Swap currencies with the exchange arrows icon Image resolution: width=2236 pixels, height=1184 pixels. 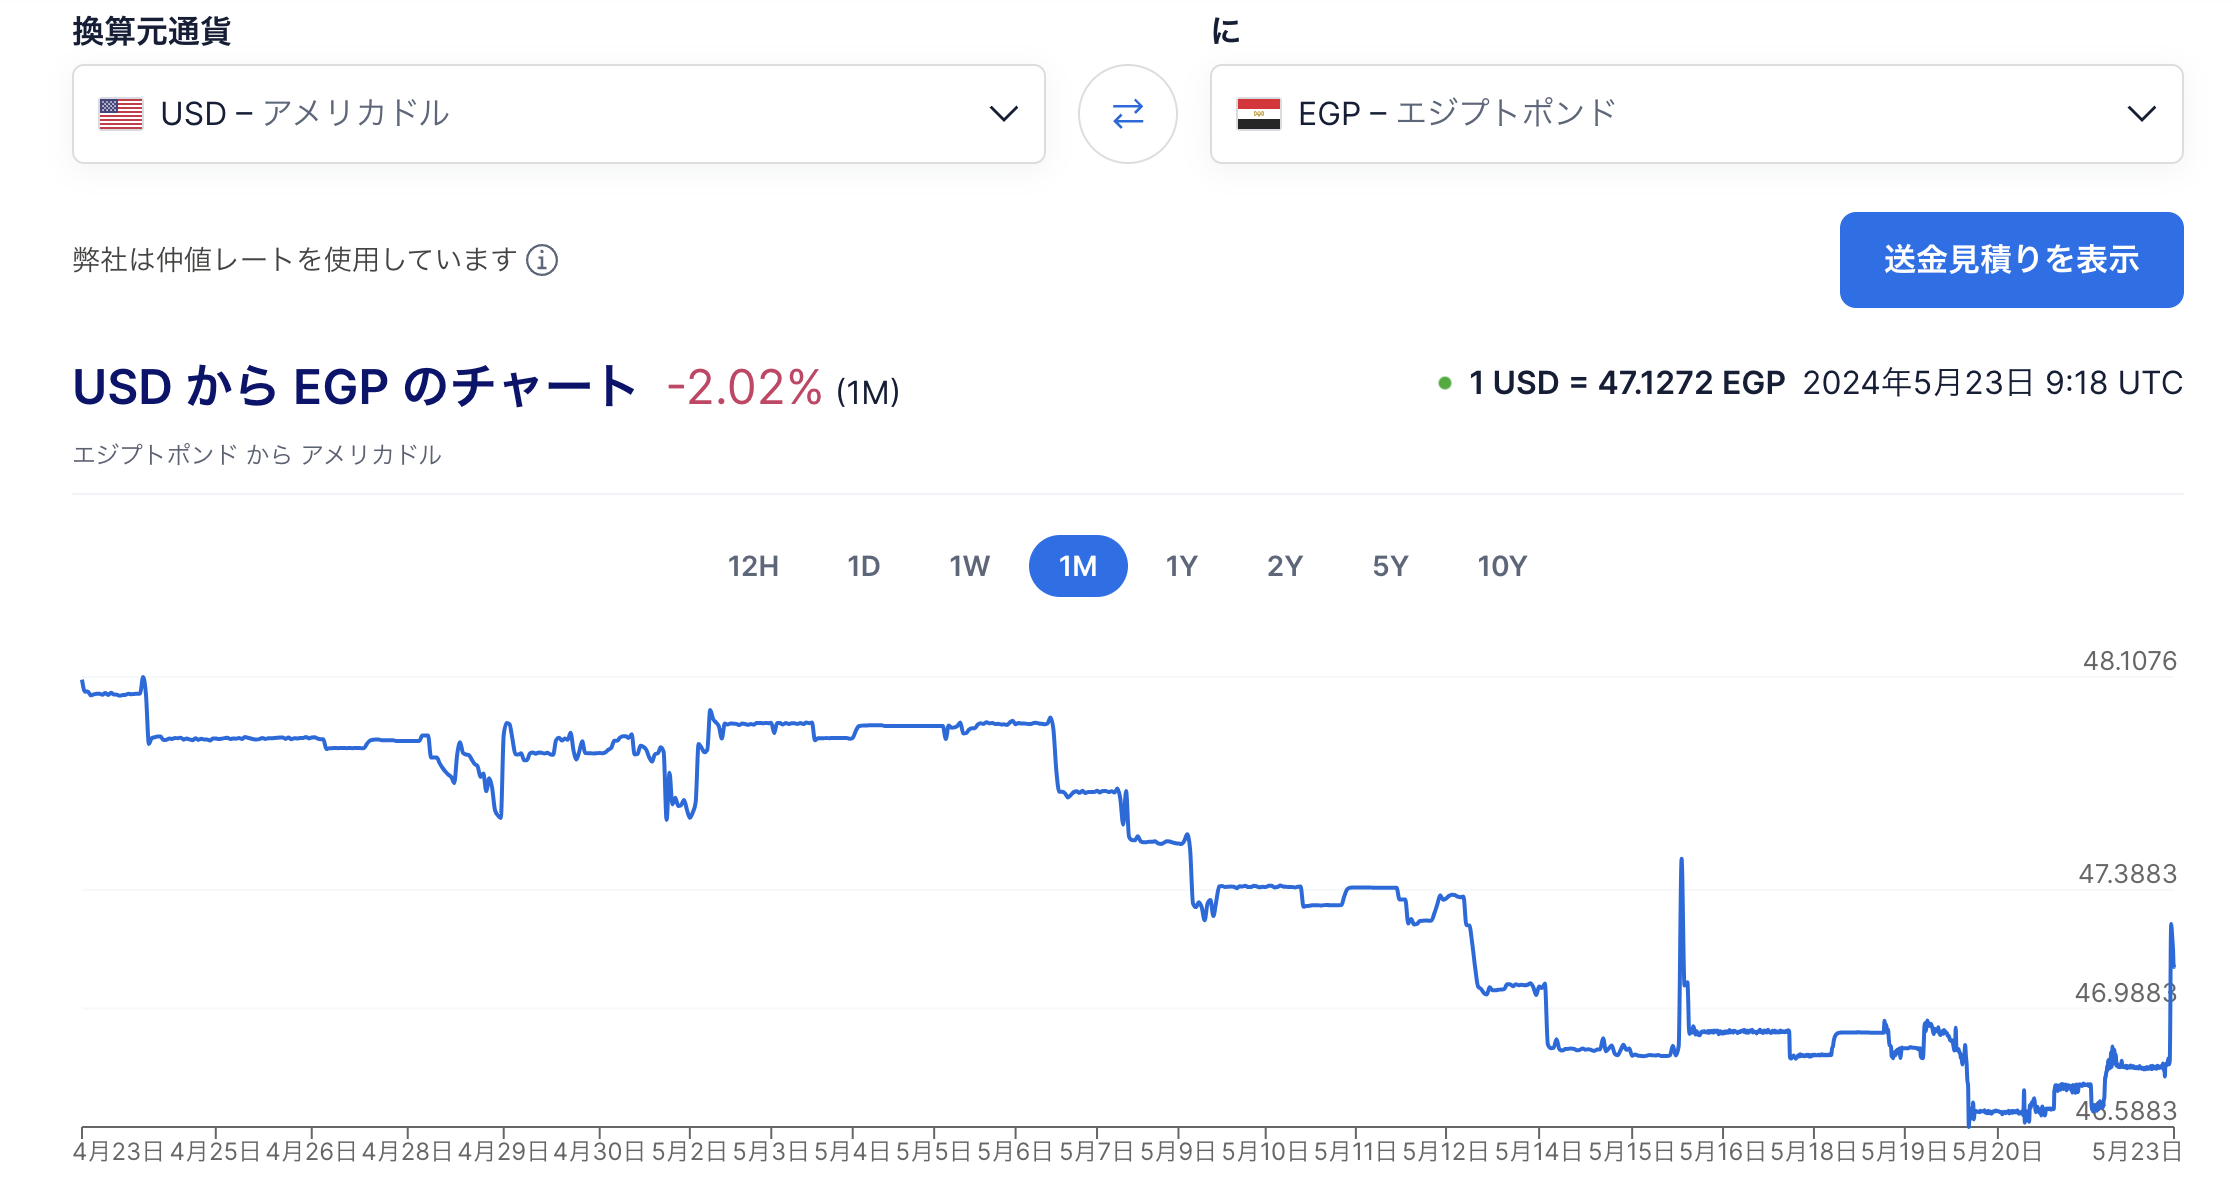point(1127,114)
